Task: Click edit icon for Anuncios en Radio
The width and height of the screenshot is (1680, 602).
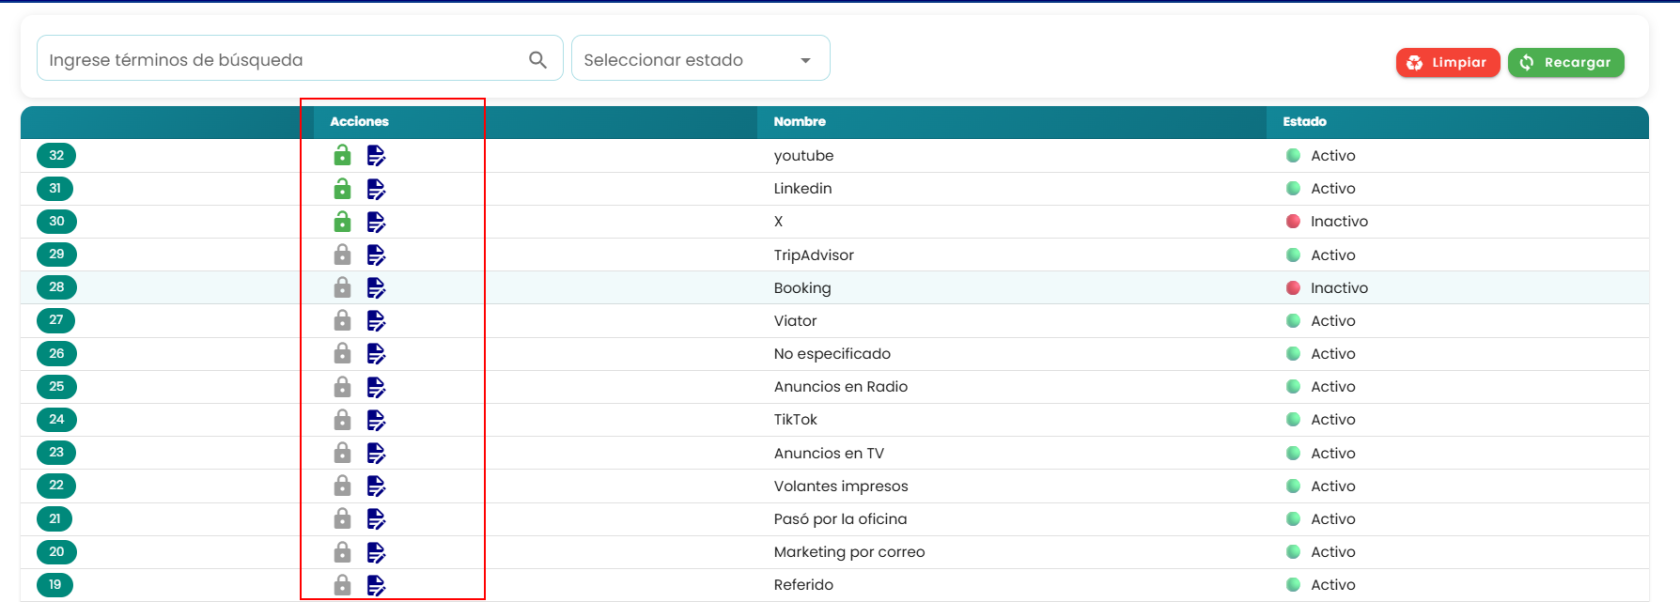Action: click(x=376, y=387)
